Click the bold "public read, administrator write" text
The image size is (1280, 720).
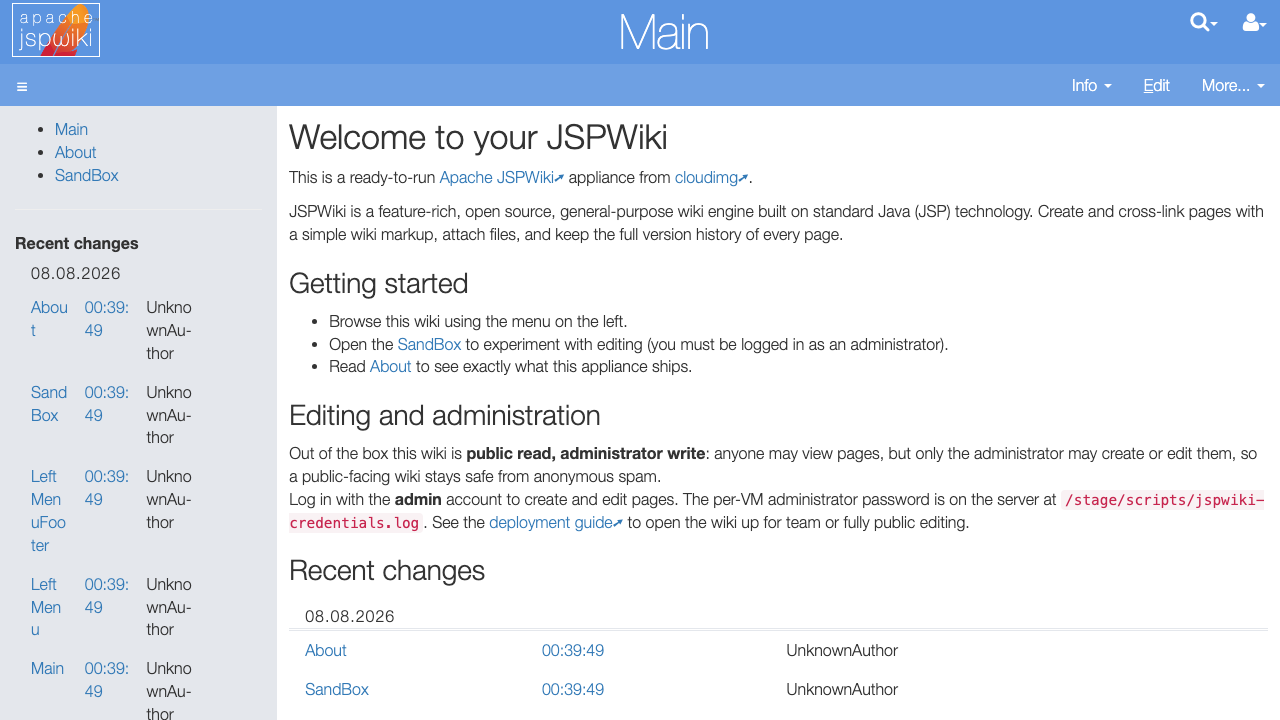(x=586, y=454)
